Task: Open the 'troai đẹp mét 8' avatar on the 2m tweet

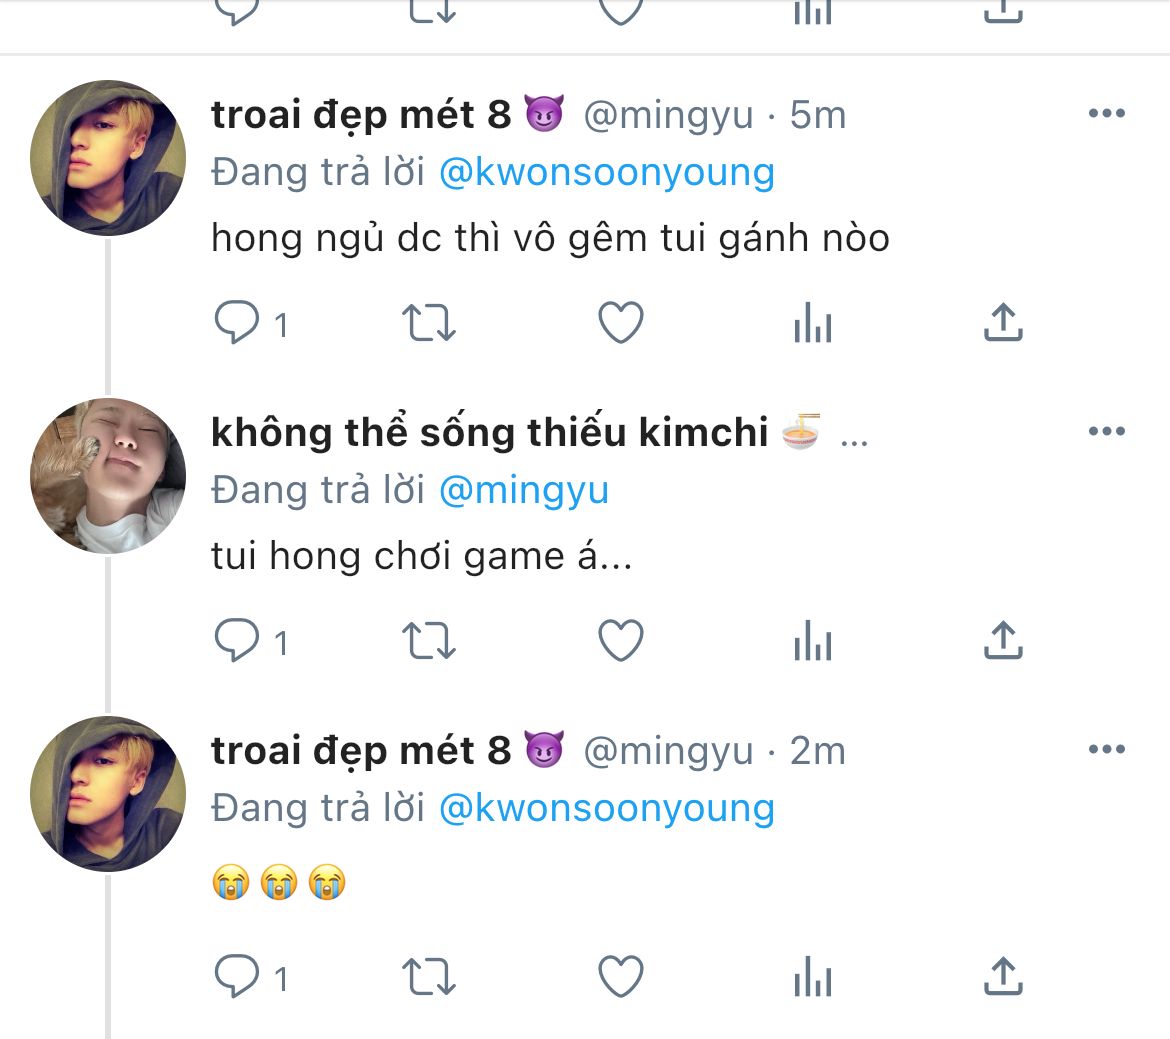Action: [x=108, y=794]
